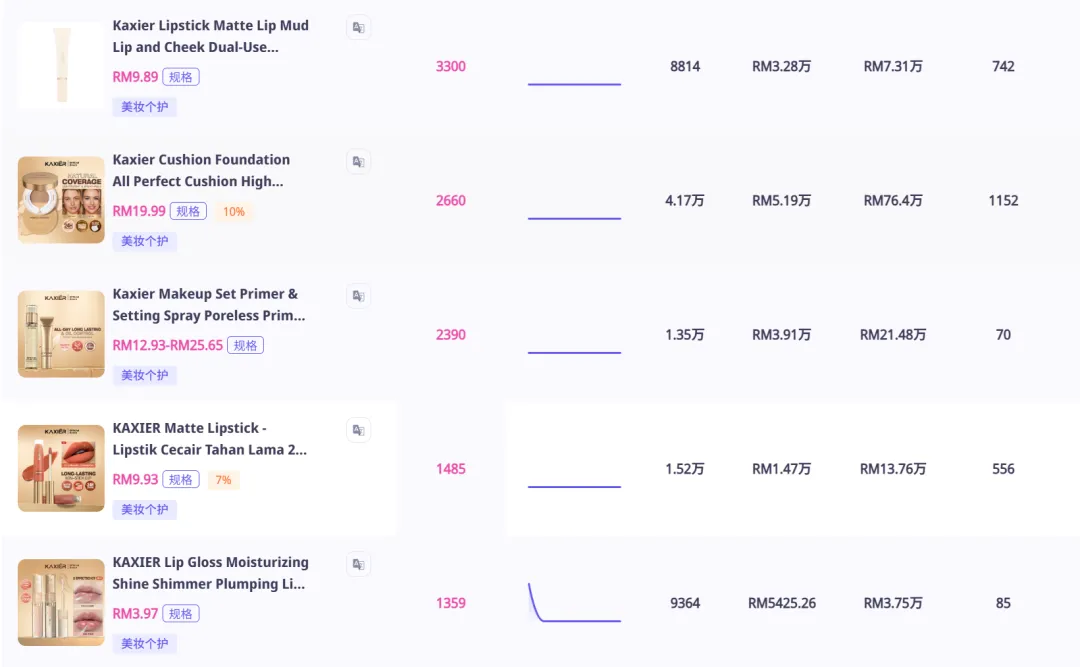Click the value 9364
Viewport: 1080px width, 667px height.
click(x=685, y=603)
